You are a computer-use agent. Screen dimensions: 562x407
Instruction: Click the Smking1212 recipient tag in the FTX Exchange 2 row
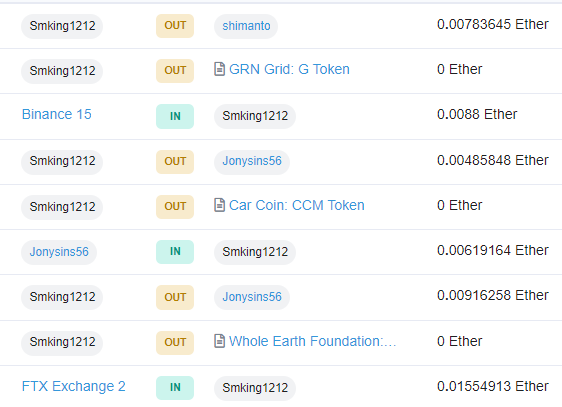tap(255, 388)
